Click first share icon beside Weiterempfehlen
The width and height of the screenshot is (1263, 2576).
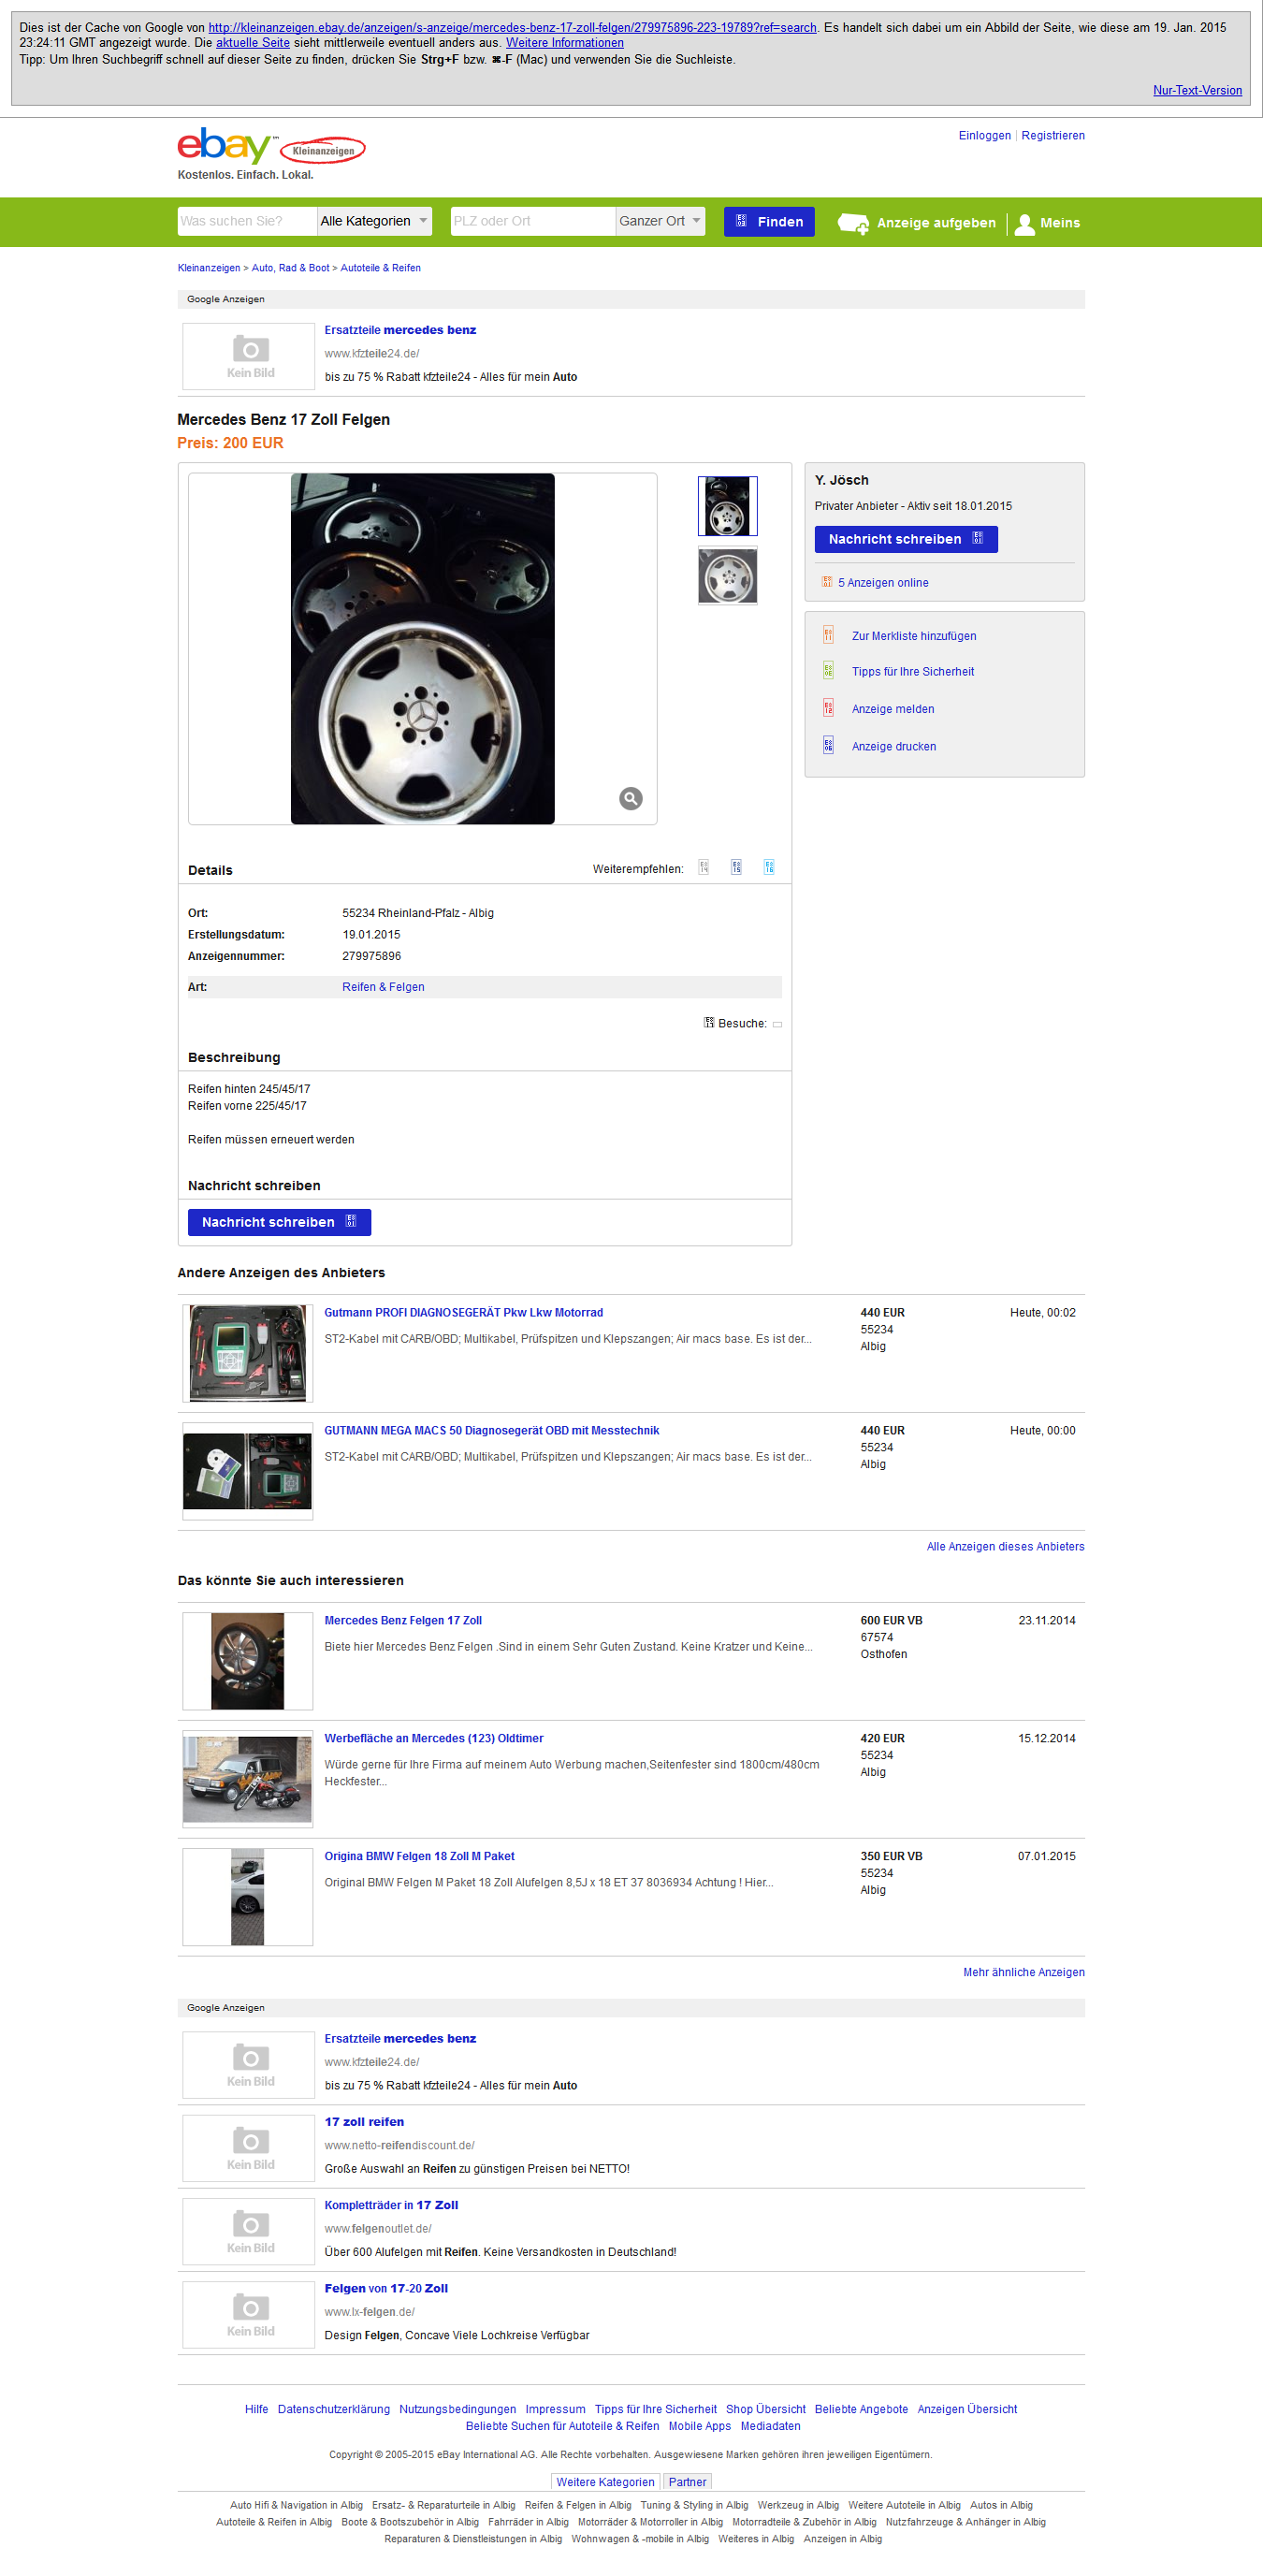(x=704, y=868)
